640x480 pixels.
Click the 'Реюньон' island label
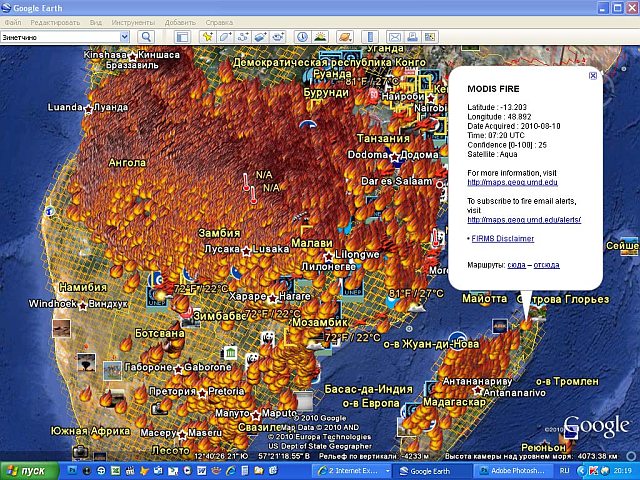[x=544, y=447]
